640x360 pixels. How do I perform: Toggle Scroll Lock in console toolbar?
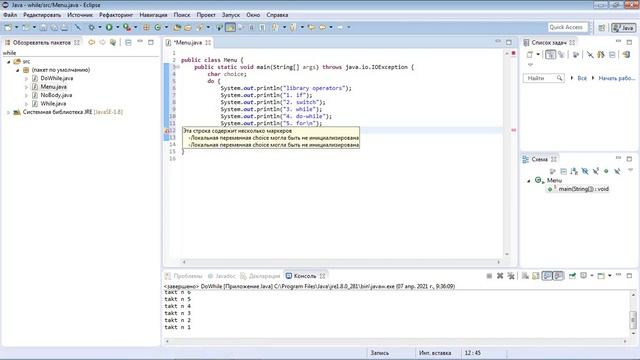pyautogui.click(x=536, y=276)
